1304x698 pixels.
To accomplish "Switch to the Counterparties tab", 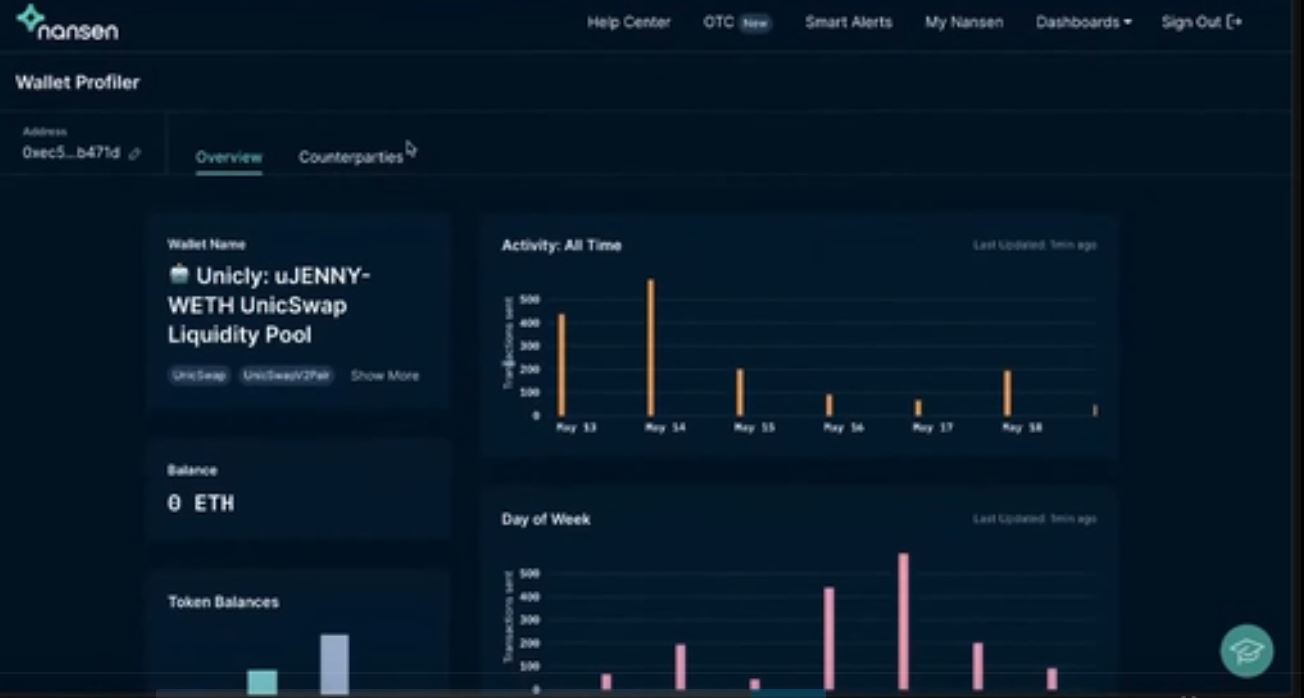I will 351,157.
